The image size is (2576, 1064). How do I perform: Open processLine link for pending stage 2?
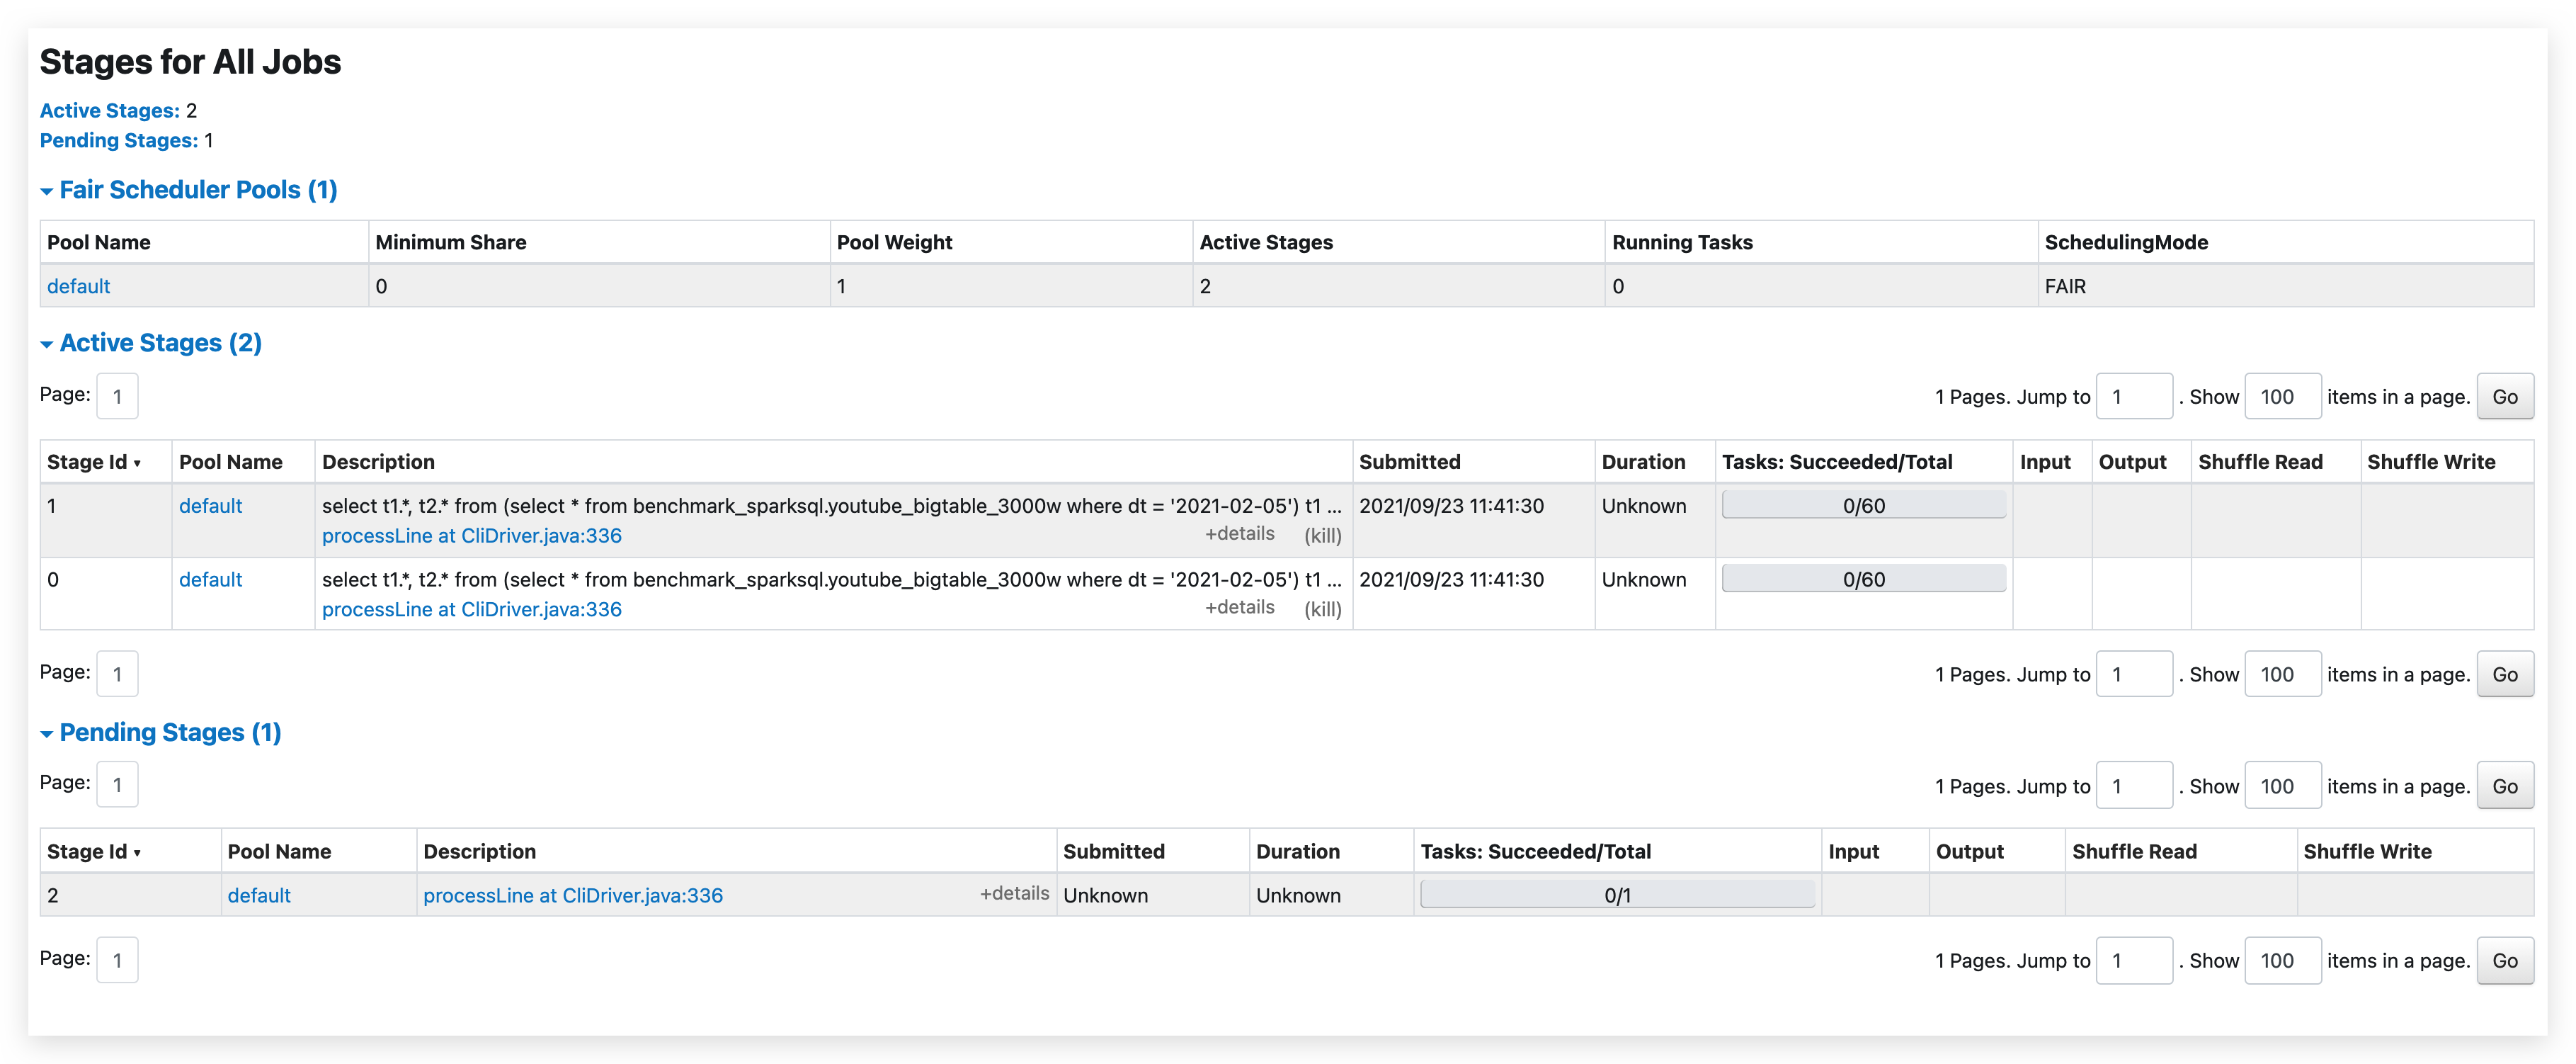[x=573, y=895]
